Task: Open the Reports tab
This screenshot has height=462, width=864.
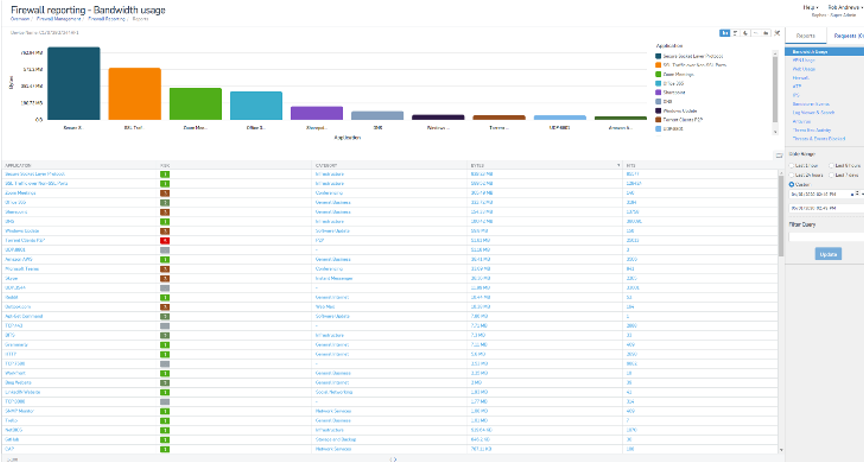Action: [x=806, y=36]
